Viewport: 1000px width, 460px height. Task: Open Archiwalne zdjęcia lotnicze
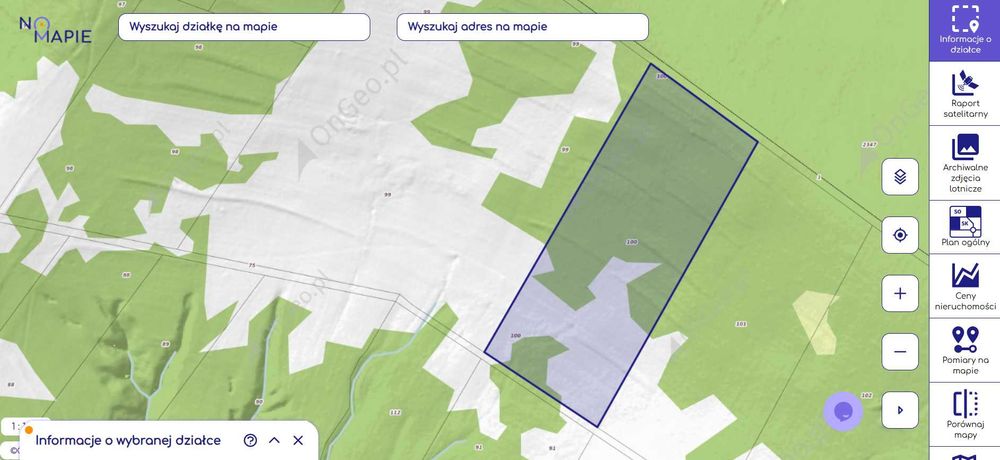pos(964,163)
